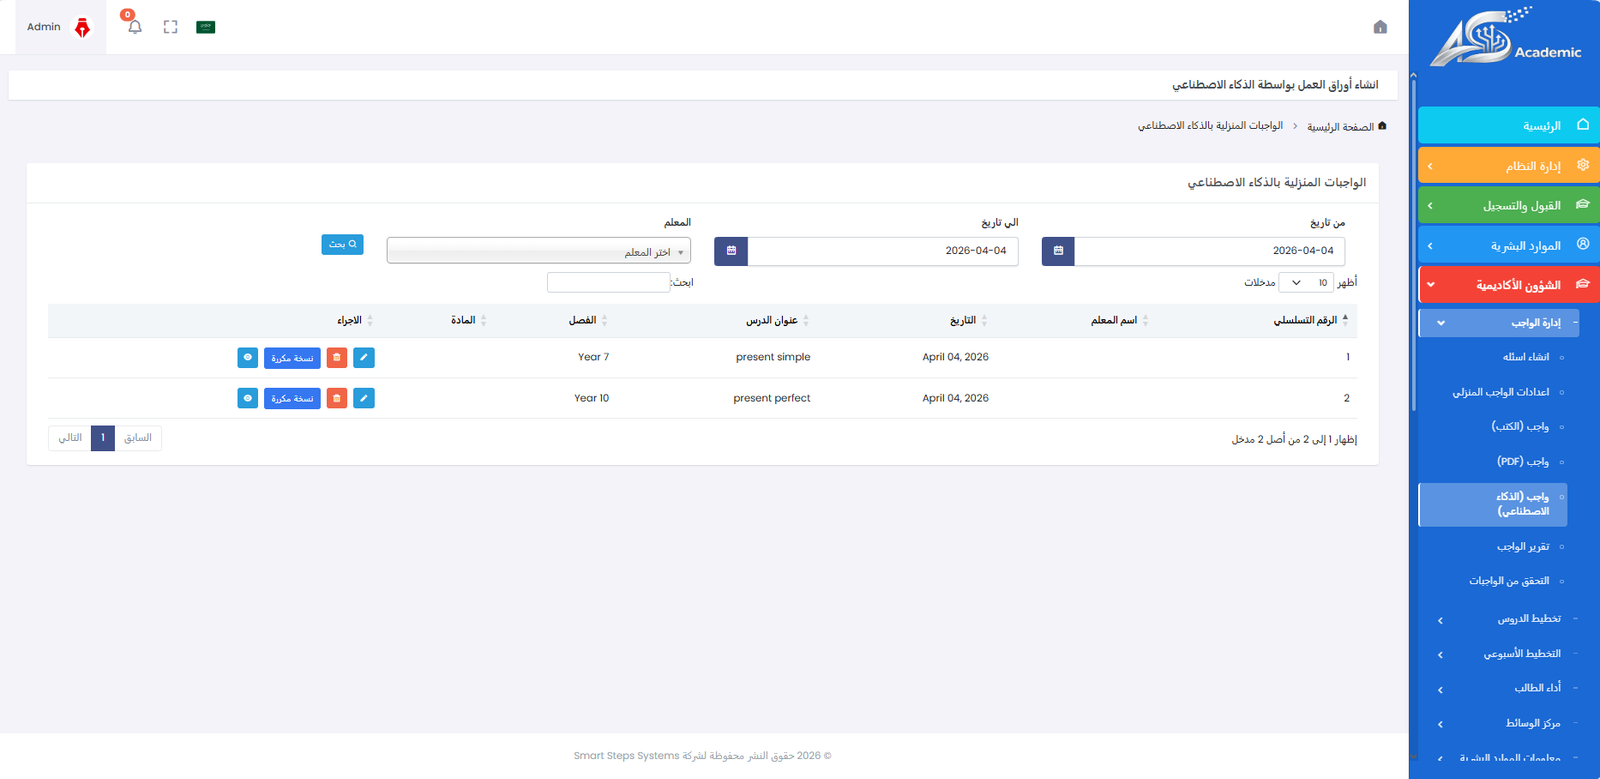Sort by التاريخ column header
The image size is (1600, 779).
(963, 321)
